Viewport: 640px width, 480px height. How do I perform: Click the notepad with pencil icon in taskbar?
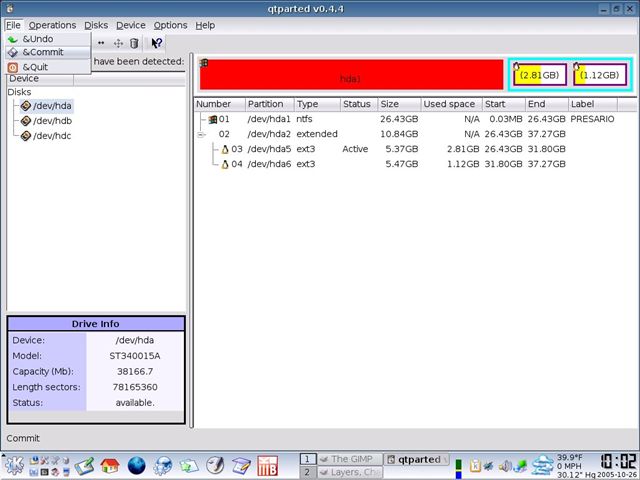[241, 466]
